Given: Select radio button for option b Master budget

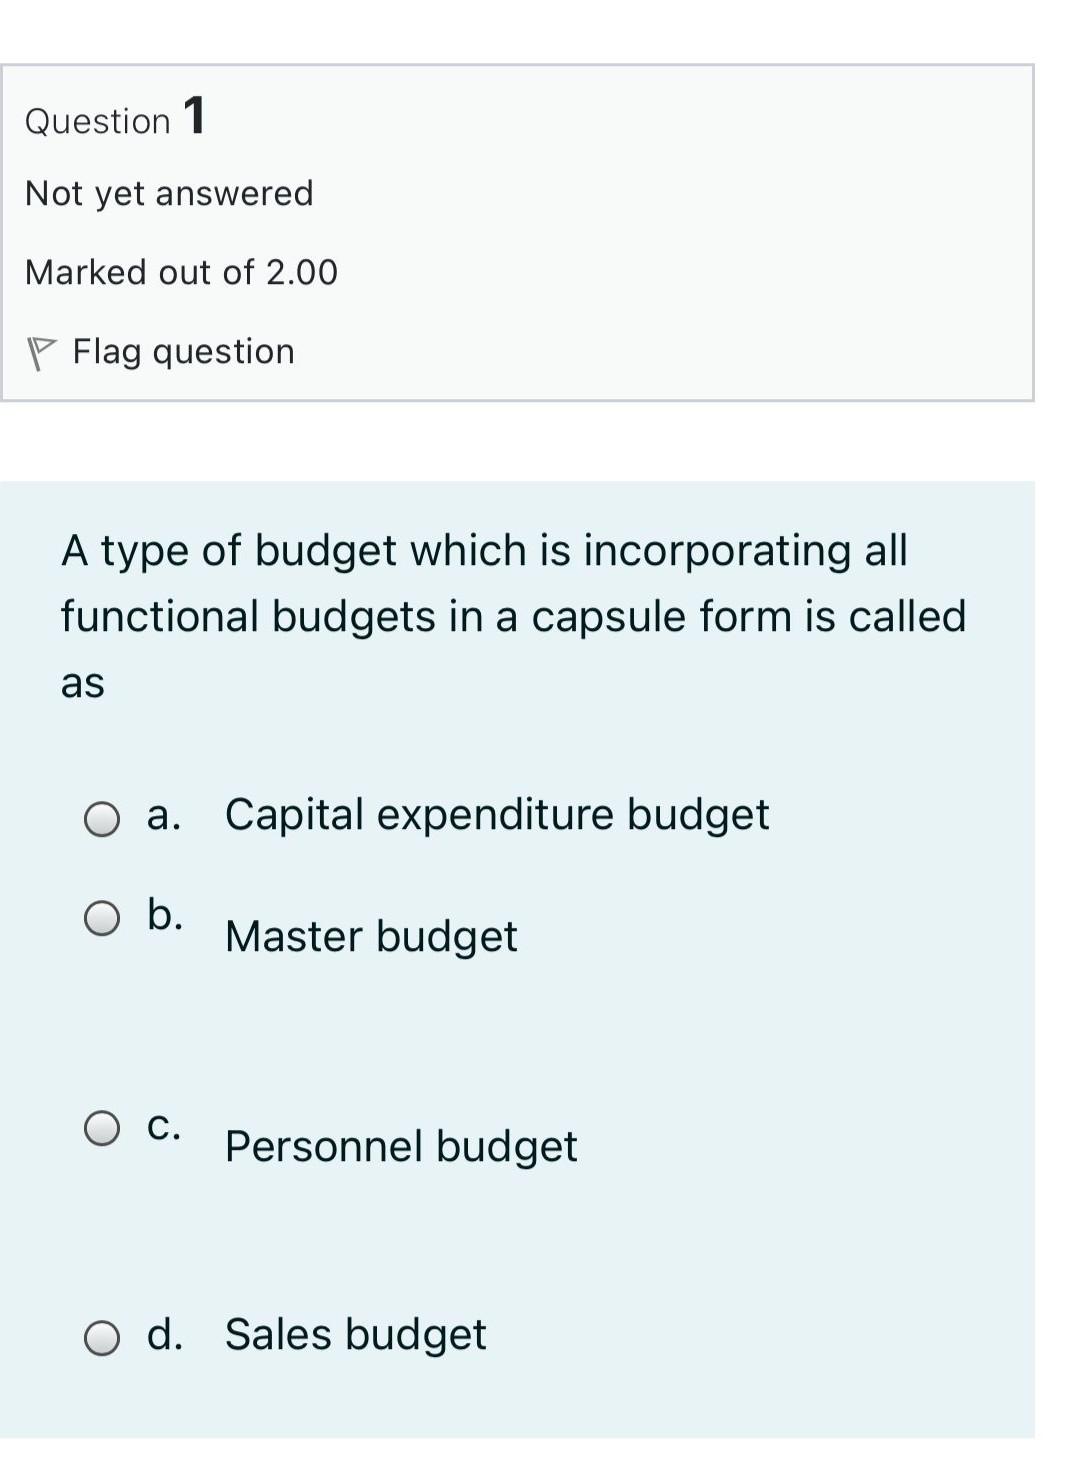Looking at the screenshot, I should [x=101, y=921].
